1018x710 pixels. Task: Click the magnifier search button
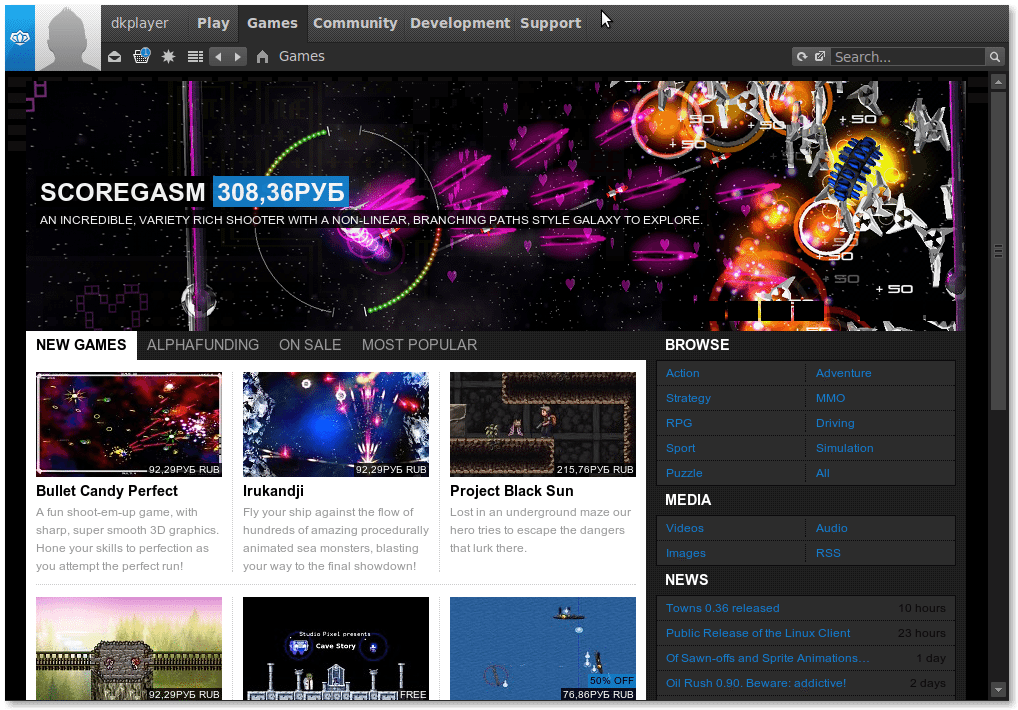tap(994, 57)
